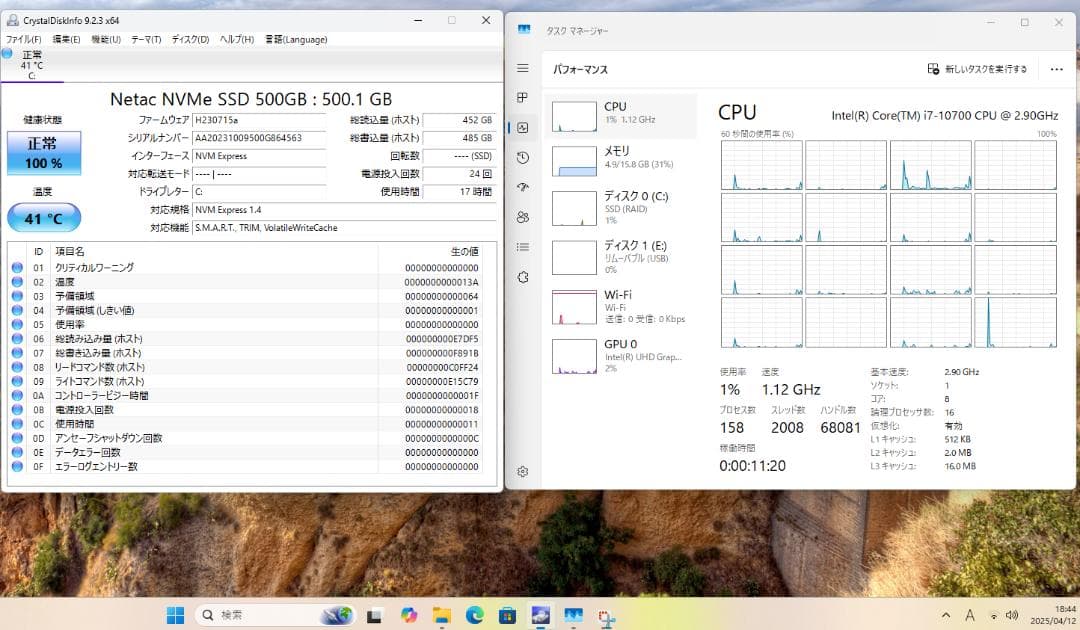Switch to the App history panel
Image resolution: width=1080 pixels, height=630 pixels.
[522, 157]
